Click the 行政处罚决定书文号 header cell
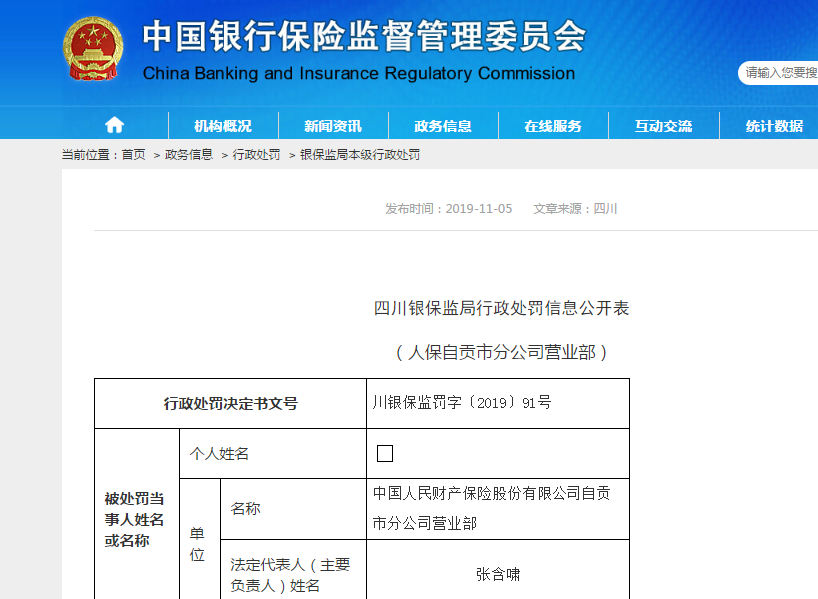The width and height of the screenshot is (818, 599). tap(231, 403)
